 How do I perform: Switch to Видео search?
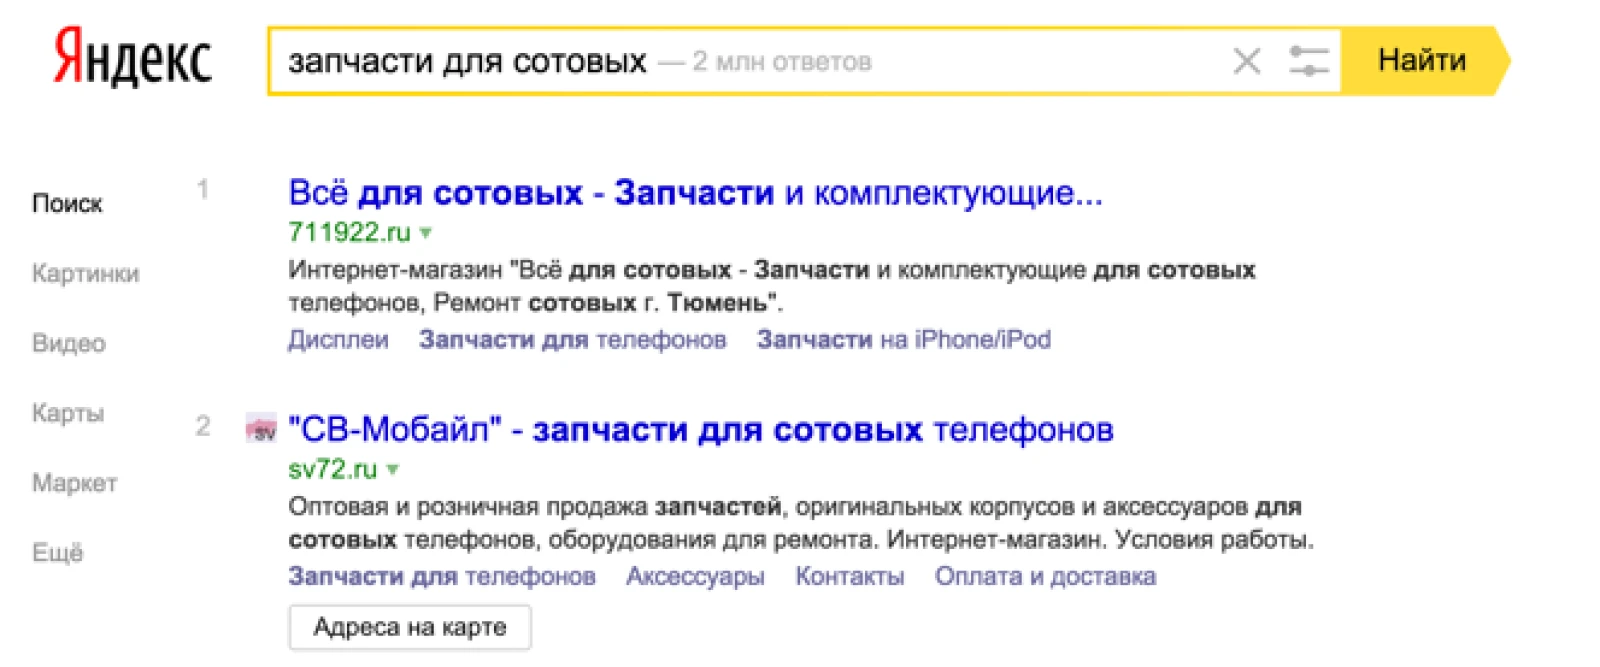click(x=69, y=343)
